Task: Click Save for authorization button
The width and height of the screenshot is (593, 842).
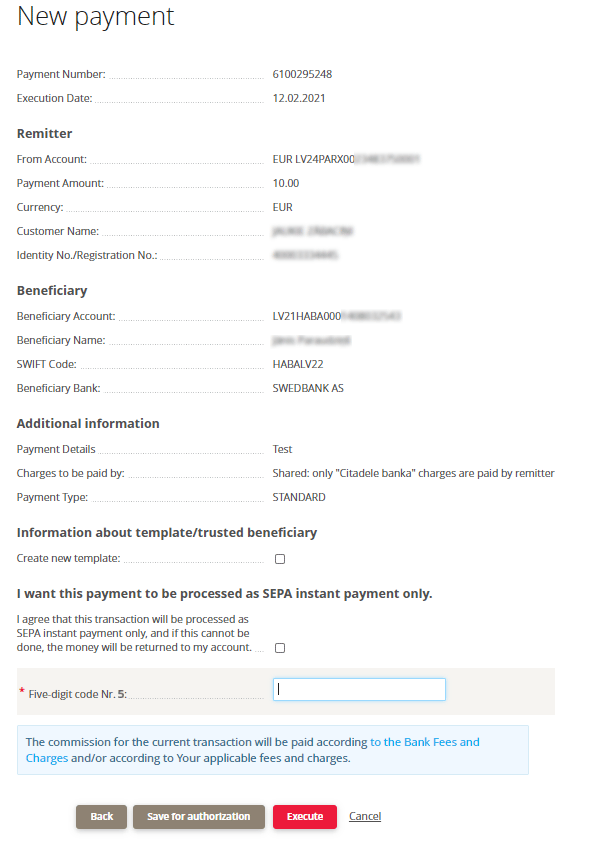Action: click(x=199, y=817)
